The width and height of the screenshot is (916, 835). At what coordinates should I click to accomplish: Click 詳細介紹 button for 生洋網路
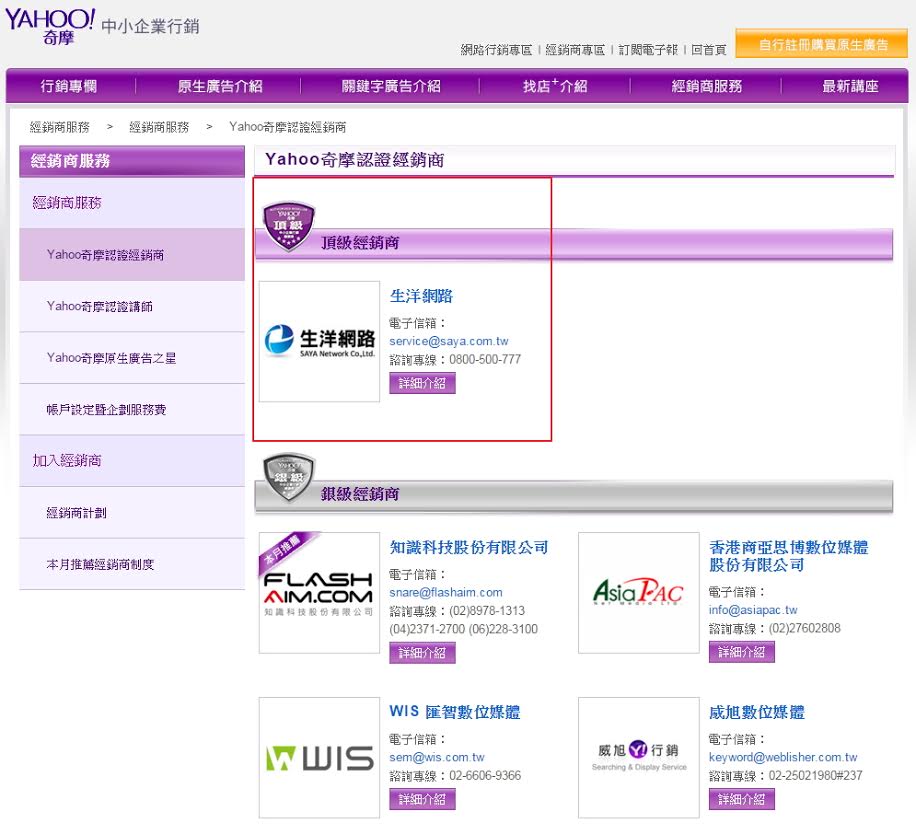[422, 383]
